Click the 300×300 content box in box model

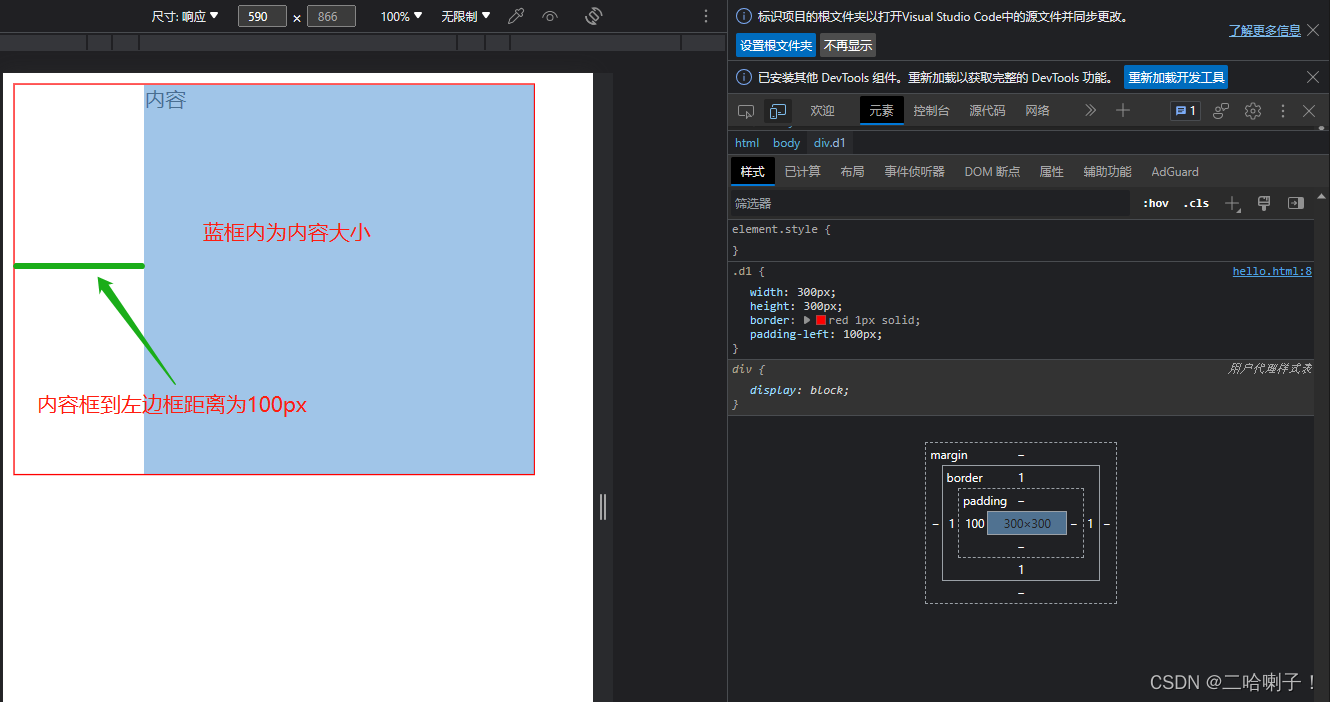coord(1027,523)
